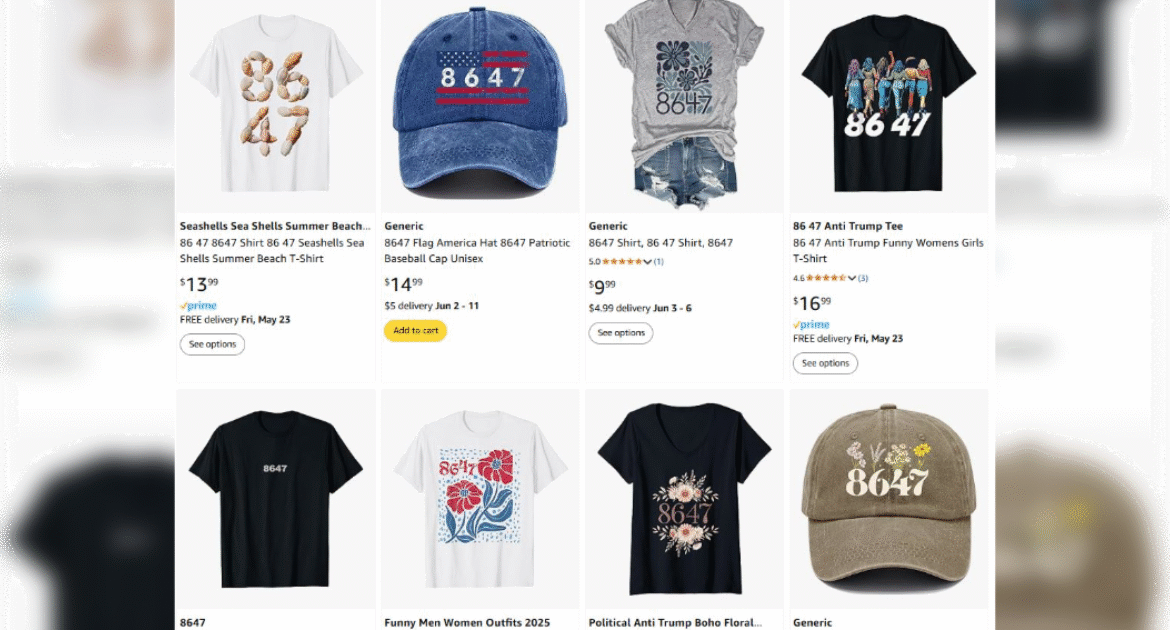Click See options under Anti Trump tee
Image resolution: width=1170 pixels, height=630 pixels.
pos(825,364)
